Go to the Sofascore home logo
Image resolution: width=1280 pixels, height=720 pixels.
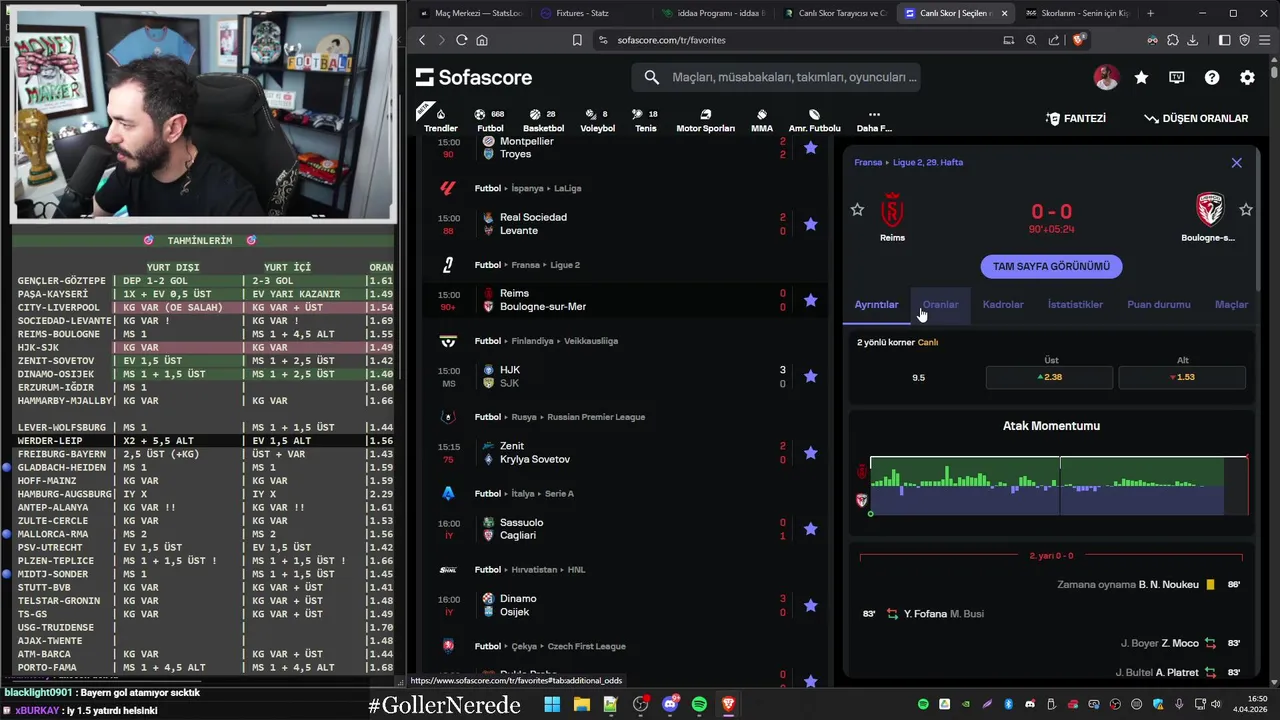point(474,77)
